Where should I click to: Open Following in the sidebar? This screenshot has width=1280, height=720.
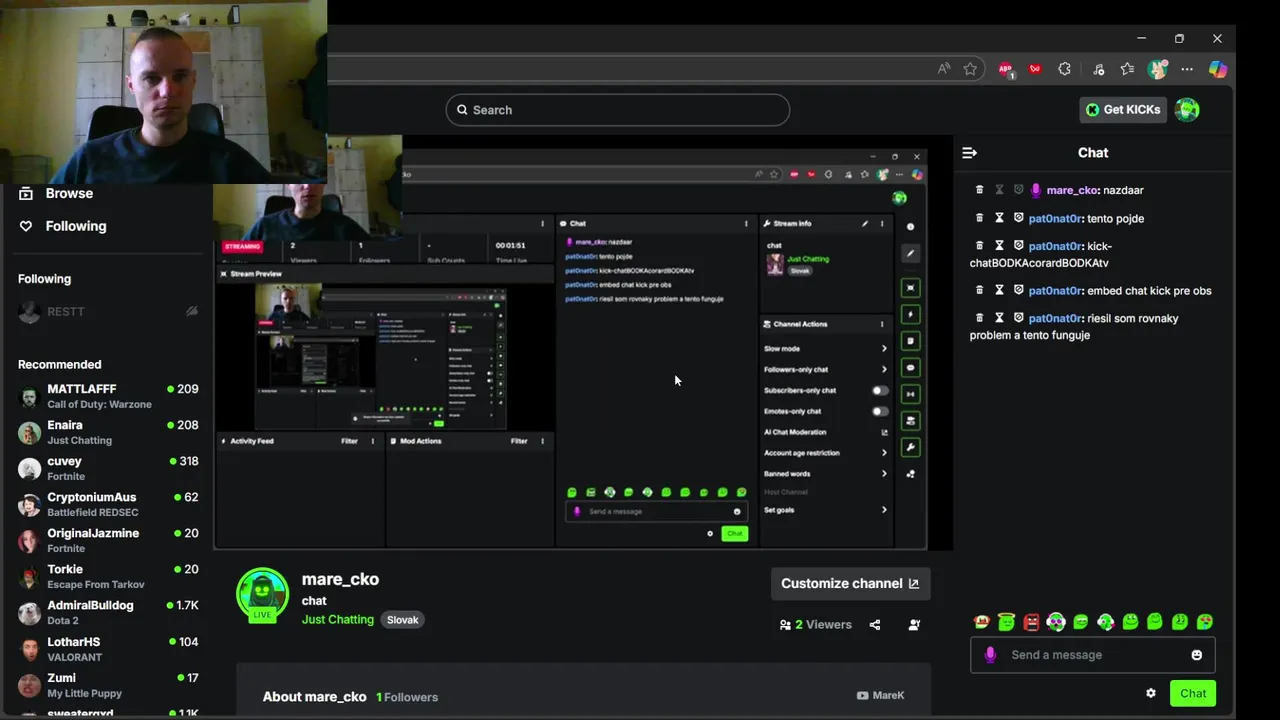[x=63, y=226]
